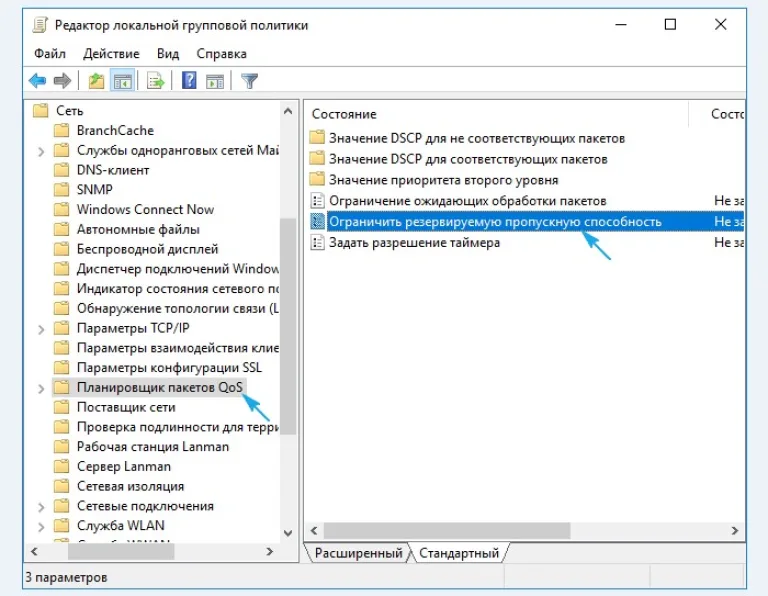The width and height of the screenshot is (768, 596).
Task: Open the "Вид" menu
Action: [x=168, y=53]
